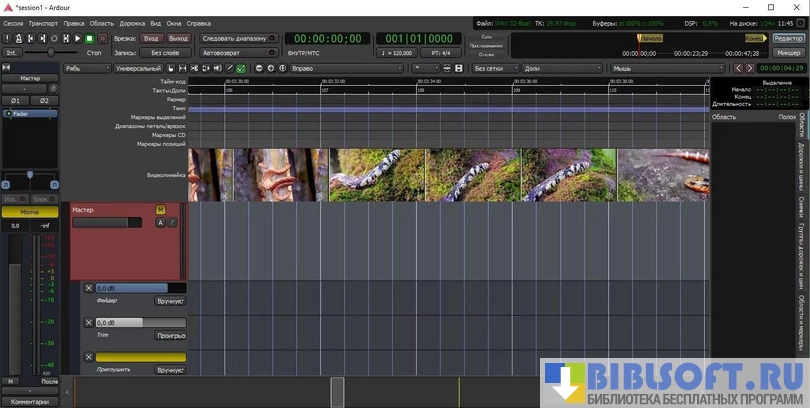Viewport: 810px width, 408px height.
Task: Open the Дорожка menu
Action: point(132,22)
